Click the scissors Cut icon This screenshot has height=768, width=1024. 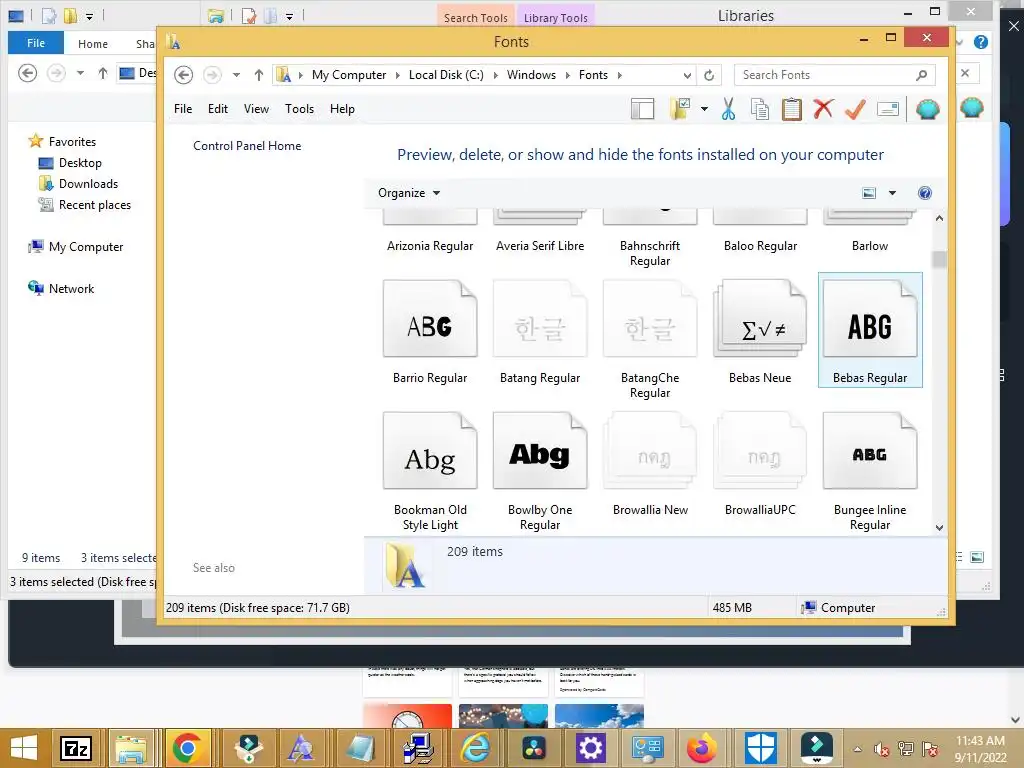tap(728, 109)
